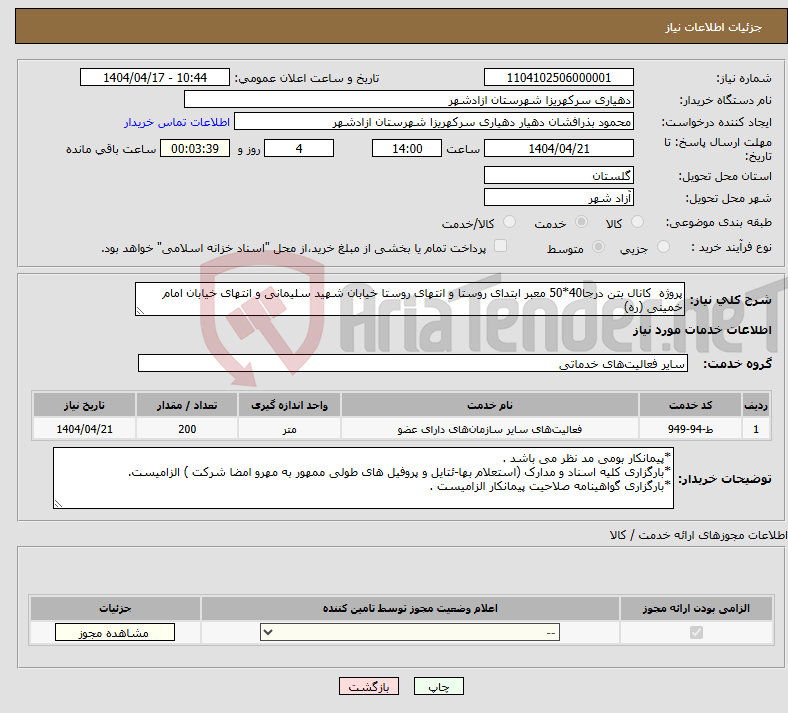Click the table date cell 1404/04/21
This screenshot has width=788, height=713.
[x=84, y=429]
